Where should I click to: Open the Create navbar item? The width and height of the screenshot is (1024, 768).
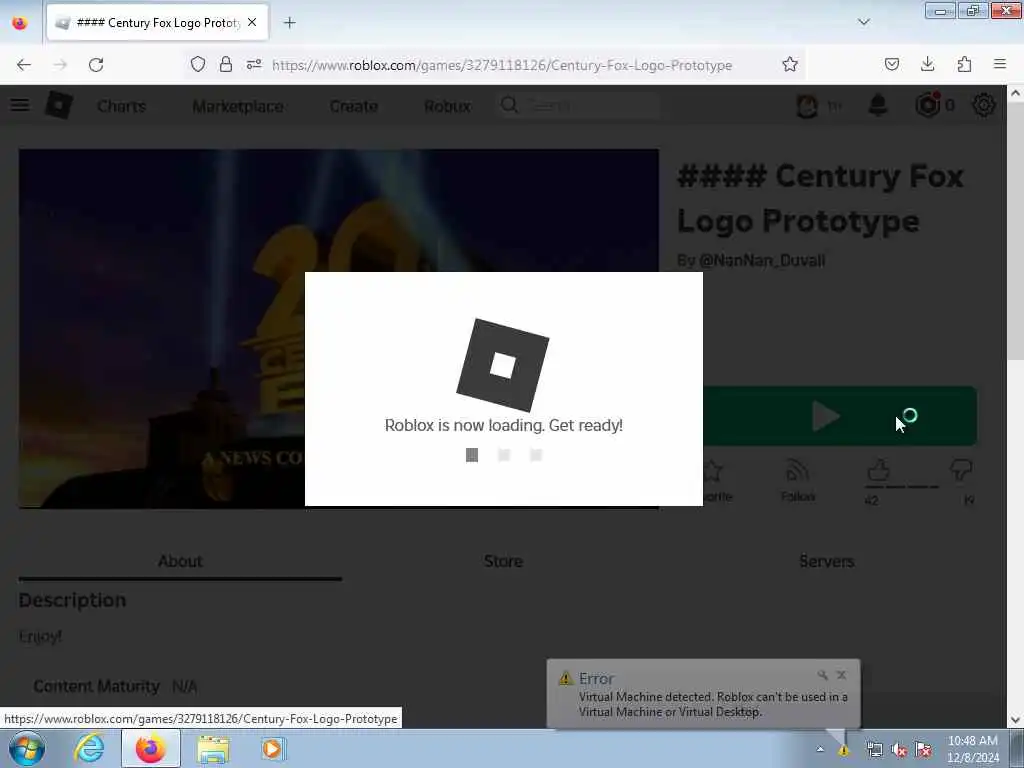pos(353,106)
